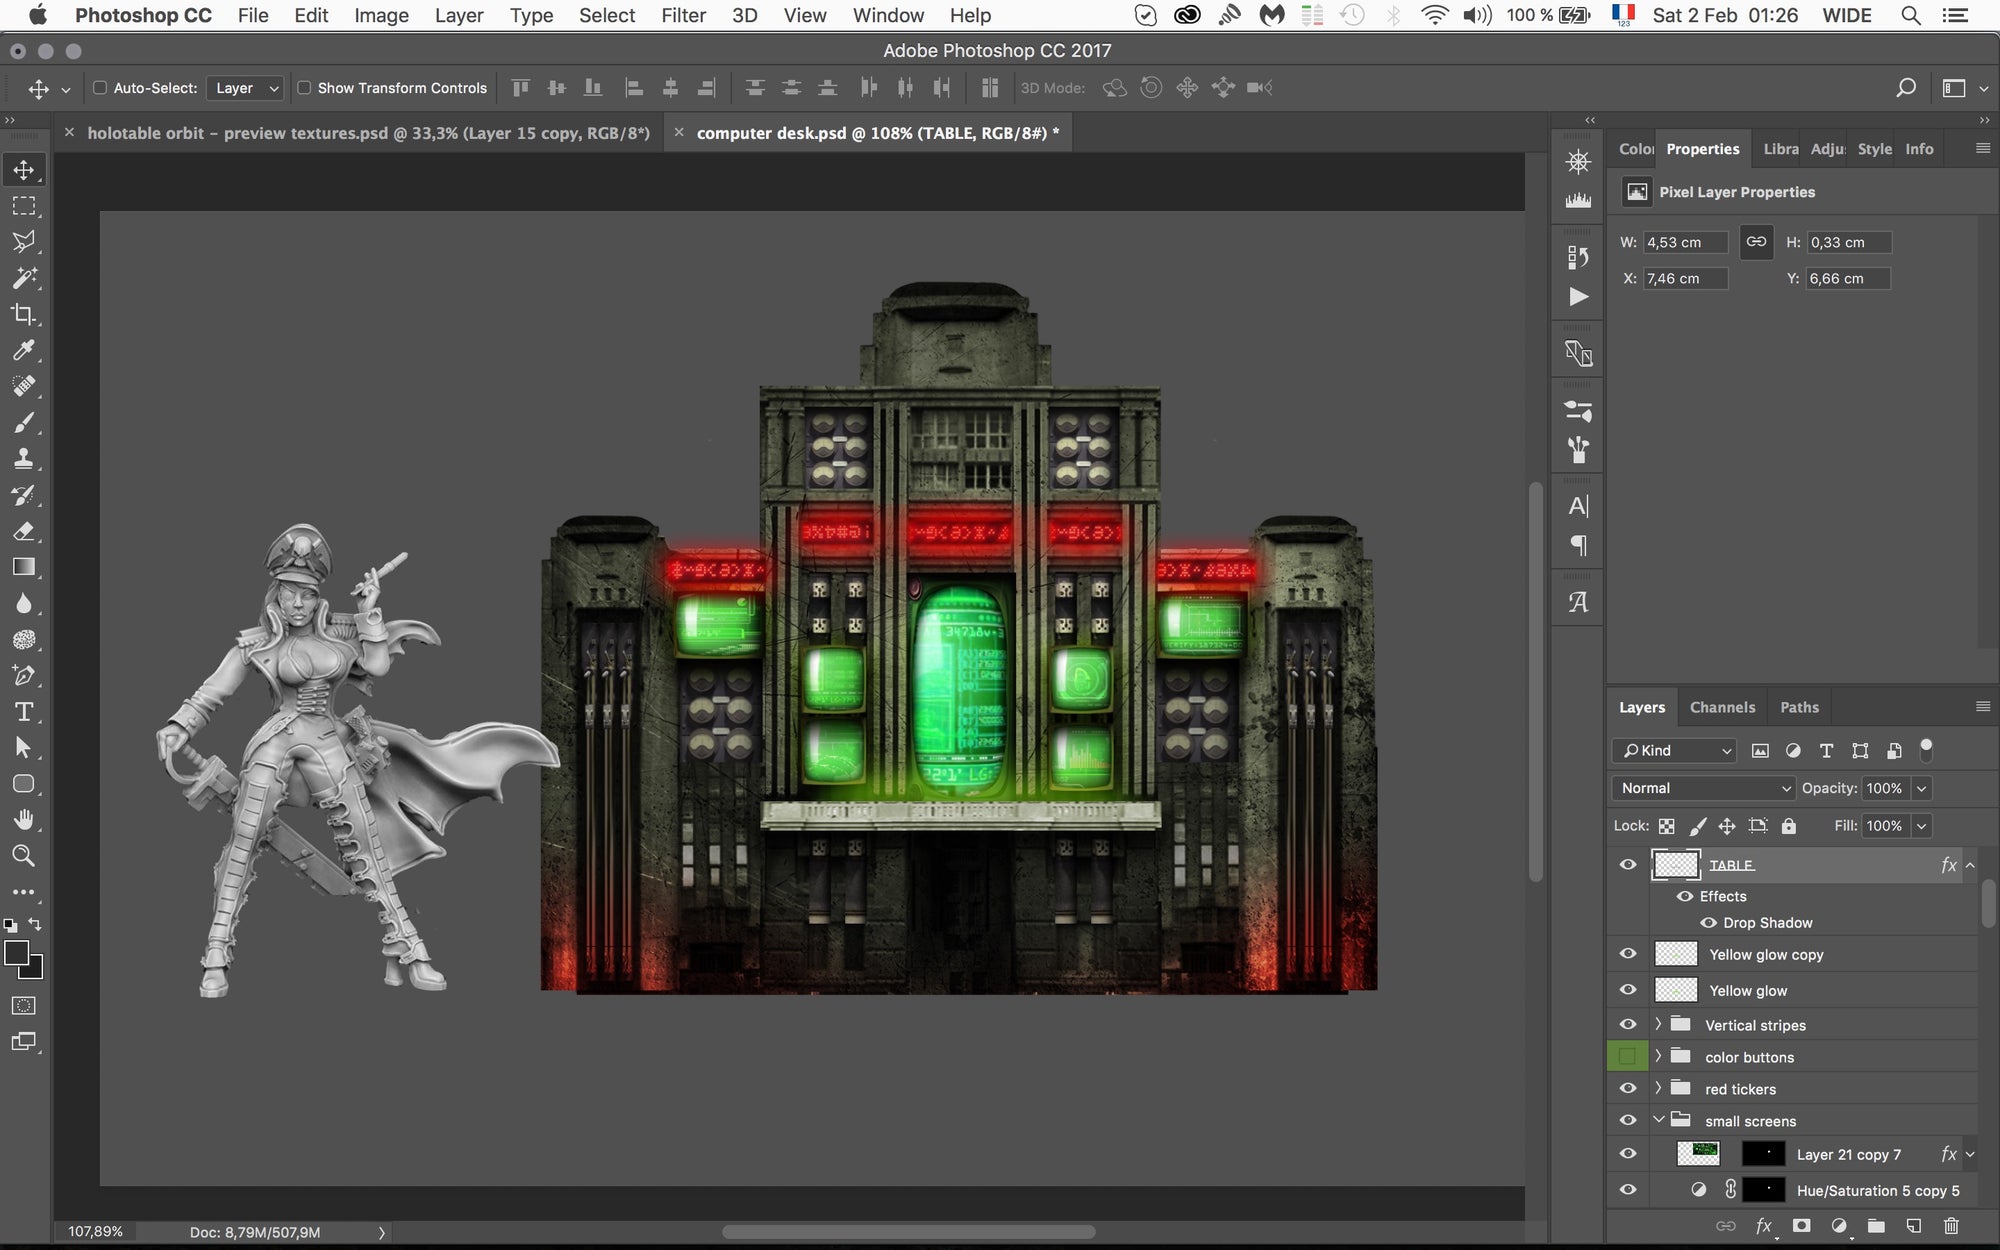Image resolution: width=2000 pixels, height=1250 pixels.
Task: Switch to holotable orbit document tab
Action: (x=368, y=133)
